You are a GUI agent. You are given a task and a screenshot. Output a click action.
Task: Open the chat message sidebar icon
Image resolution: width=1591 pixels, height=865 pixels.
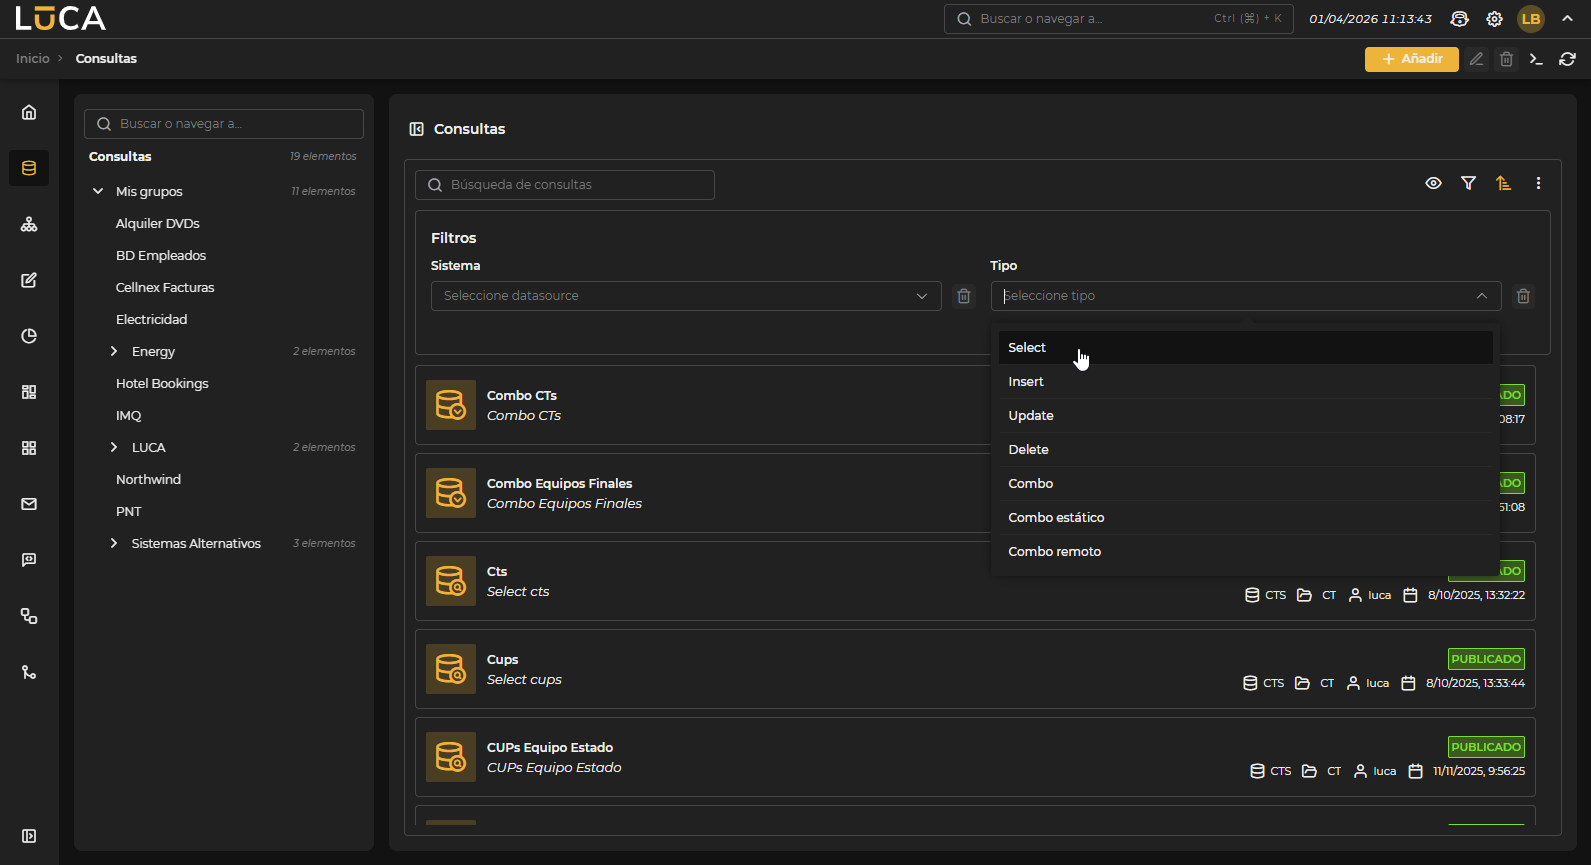[29, 560]
